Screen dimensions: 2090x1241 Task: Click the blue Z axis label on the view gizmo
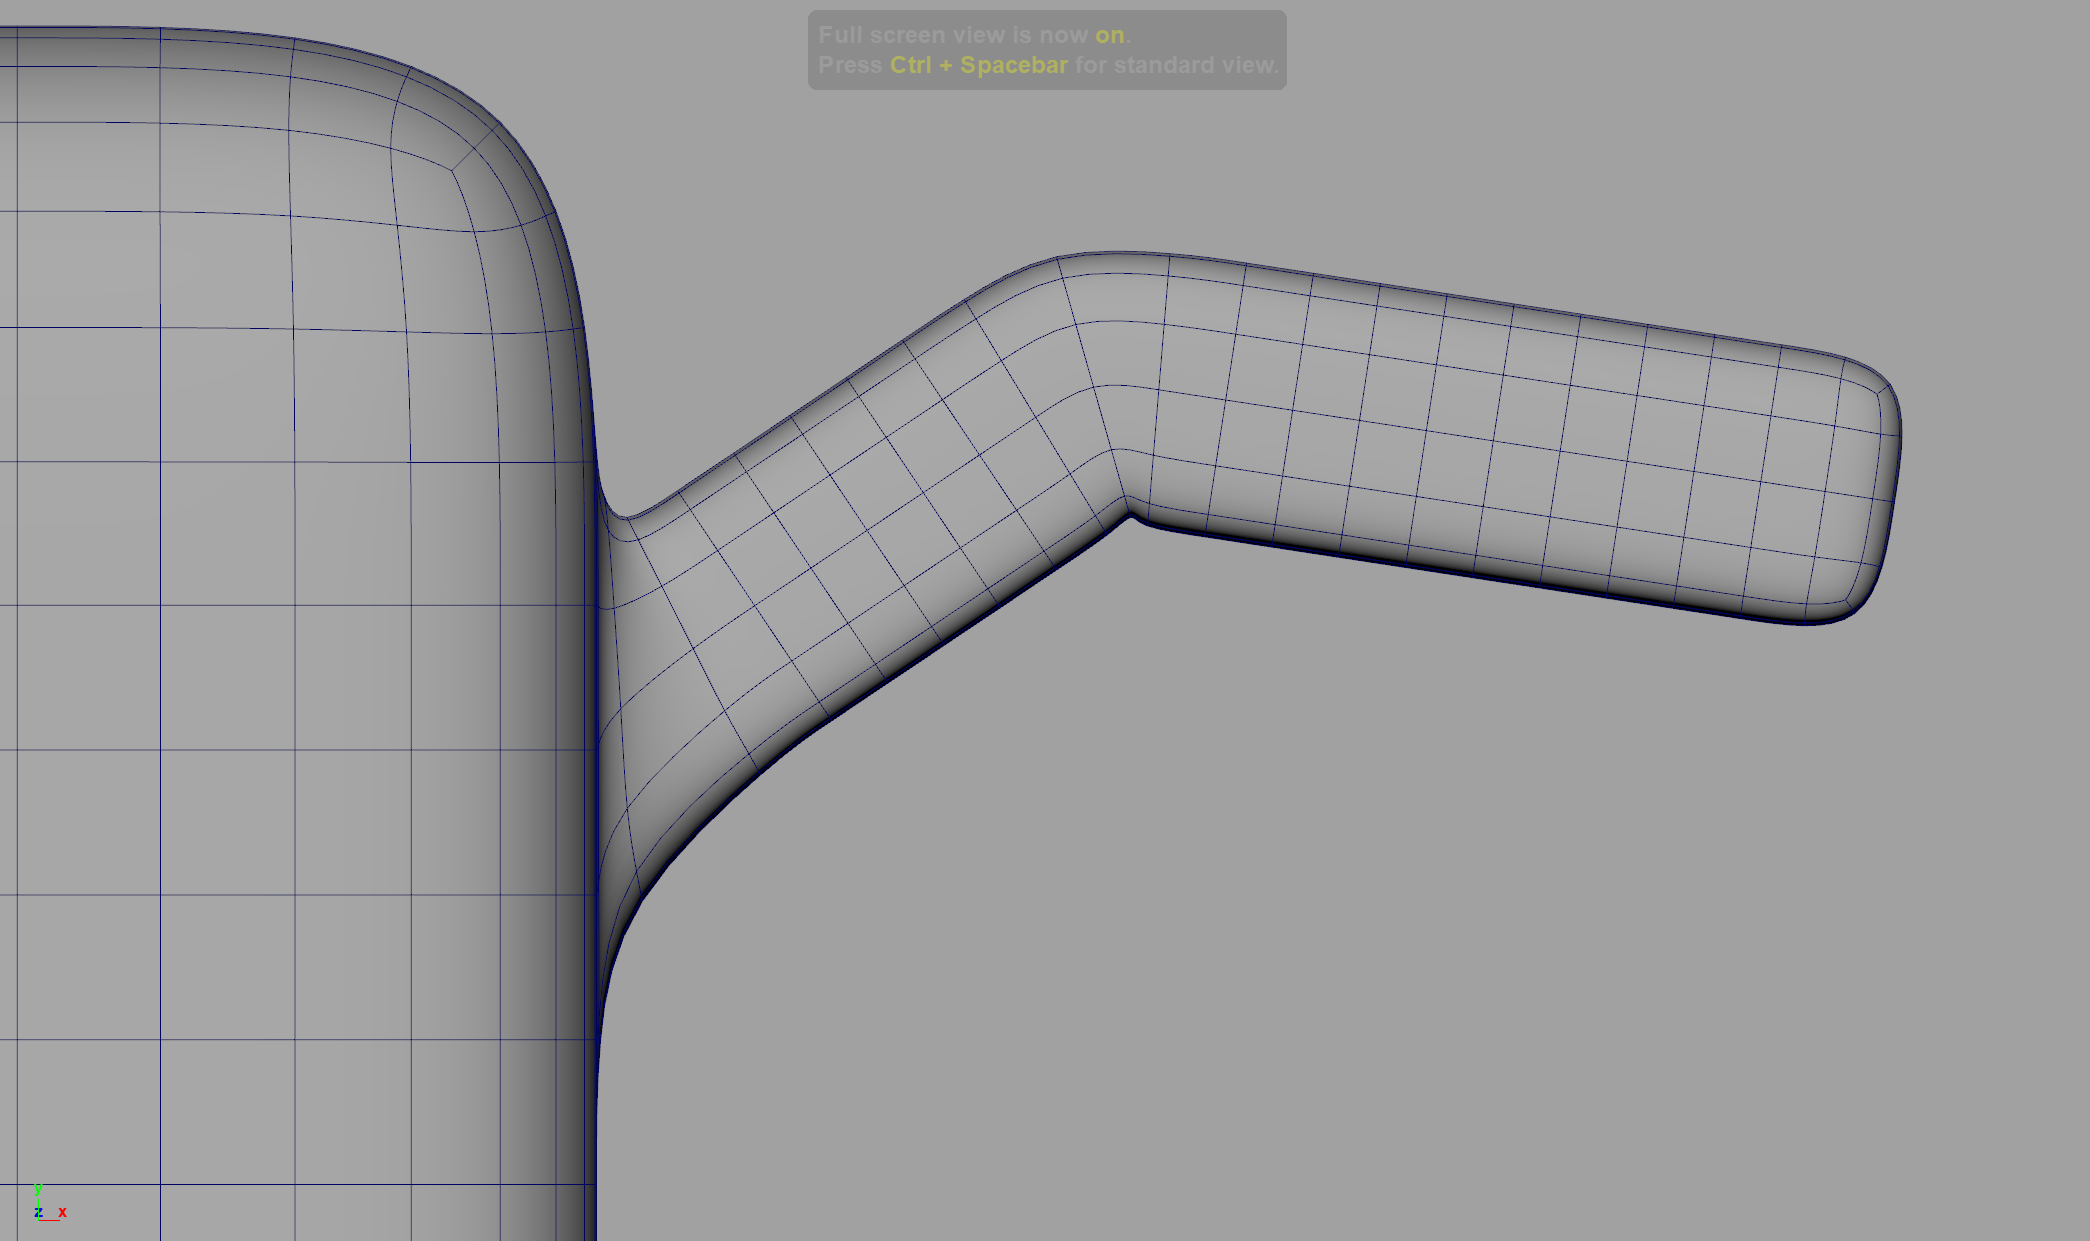point(38,1213)
